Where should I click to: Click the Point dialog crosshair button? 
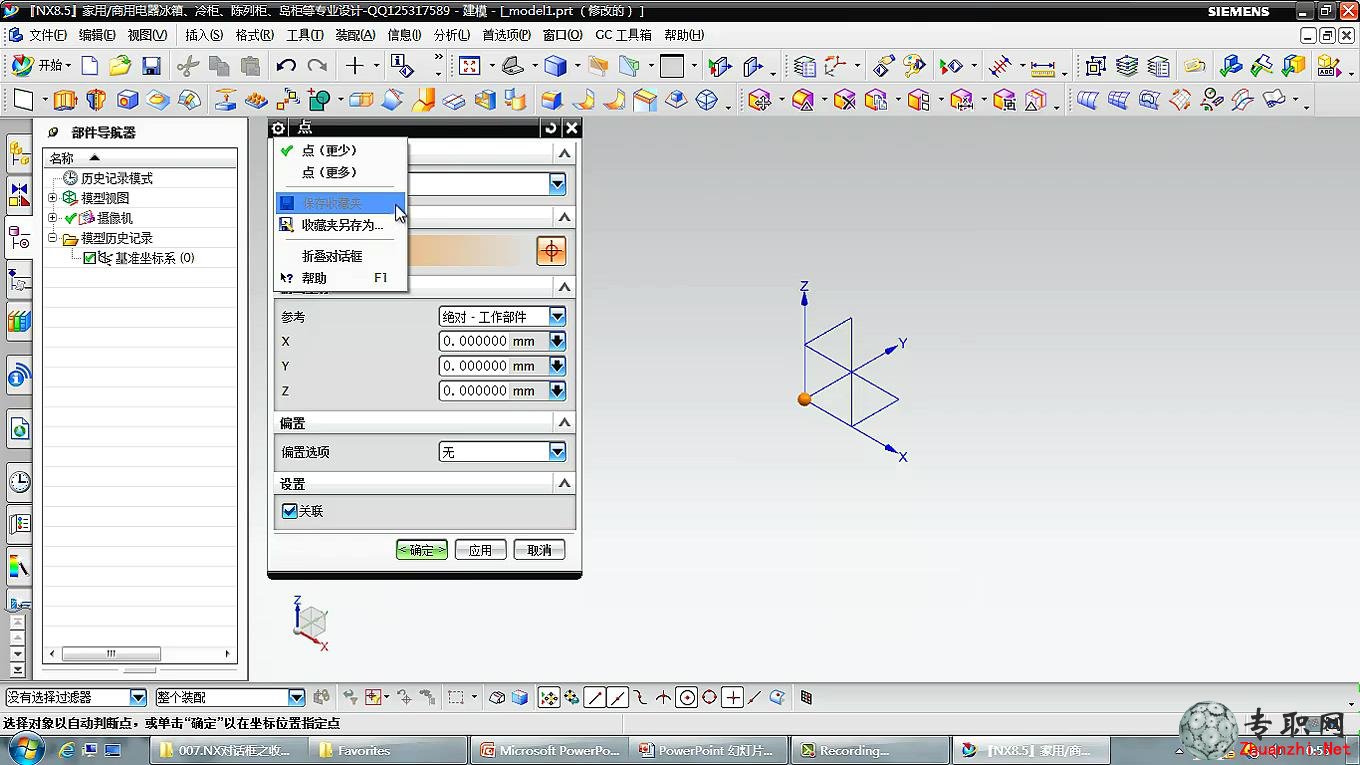click(552, 250)
